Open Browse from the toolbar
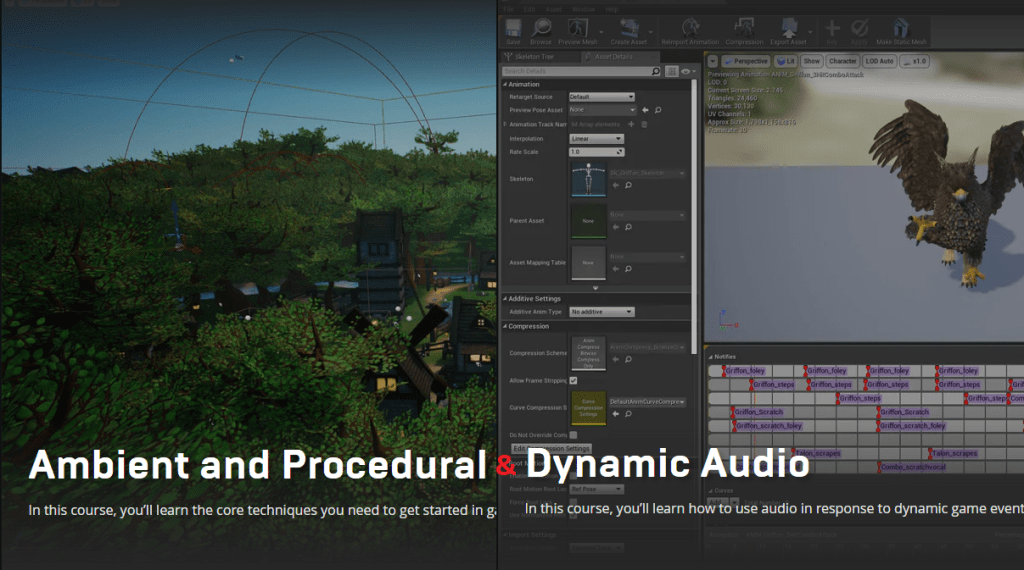The image size is (1024, 570). tap(541, 31)
